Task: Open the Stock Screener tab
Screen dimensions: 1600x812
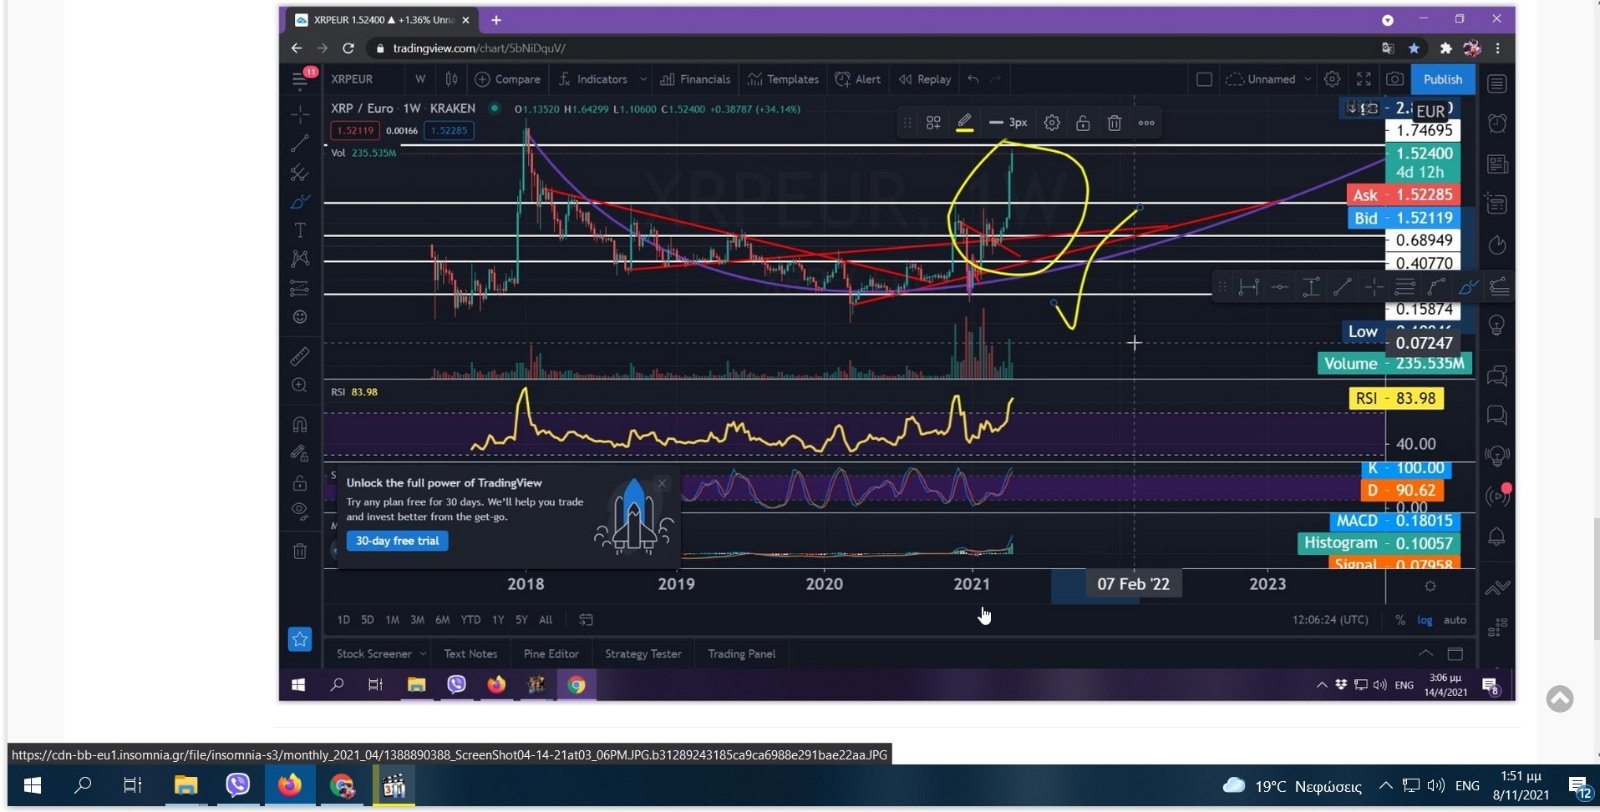Action: coord(374,654)
